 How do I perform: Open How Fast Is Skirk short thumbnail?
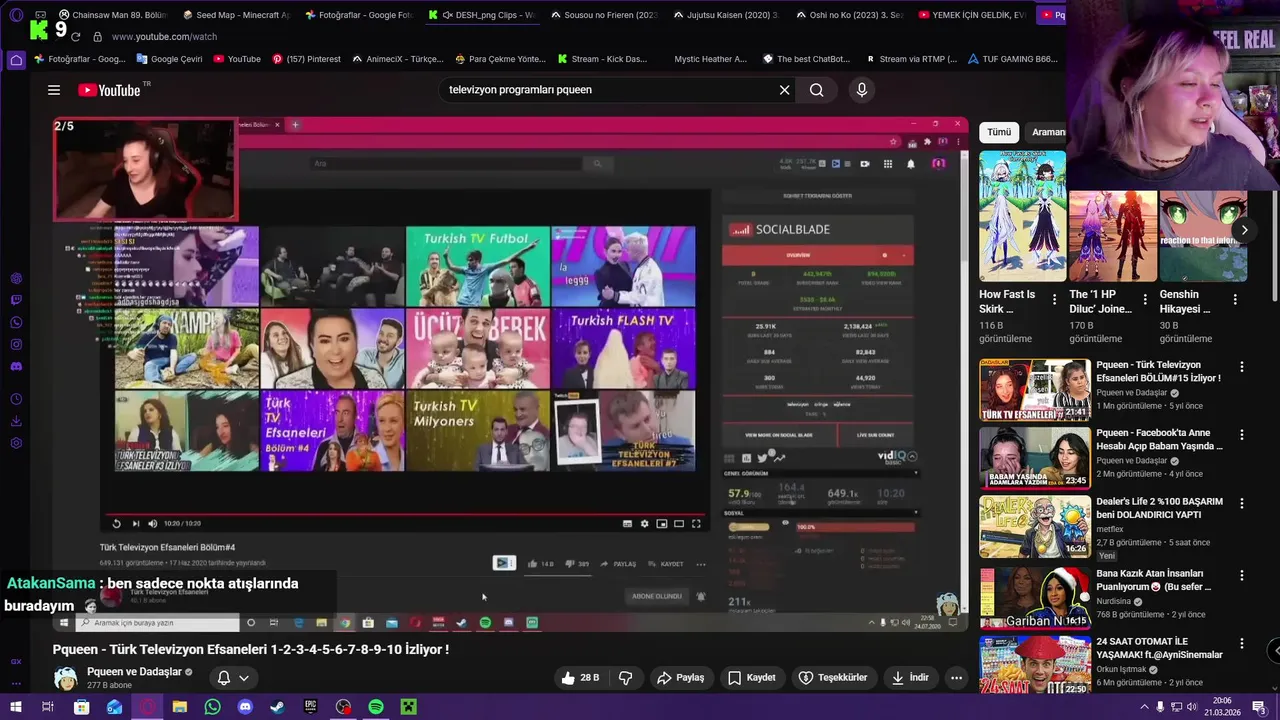point(1022,216)
